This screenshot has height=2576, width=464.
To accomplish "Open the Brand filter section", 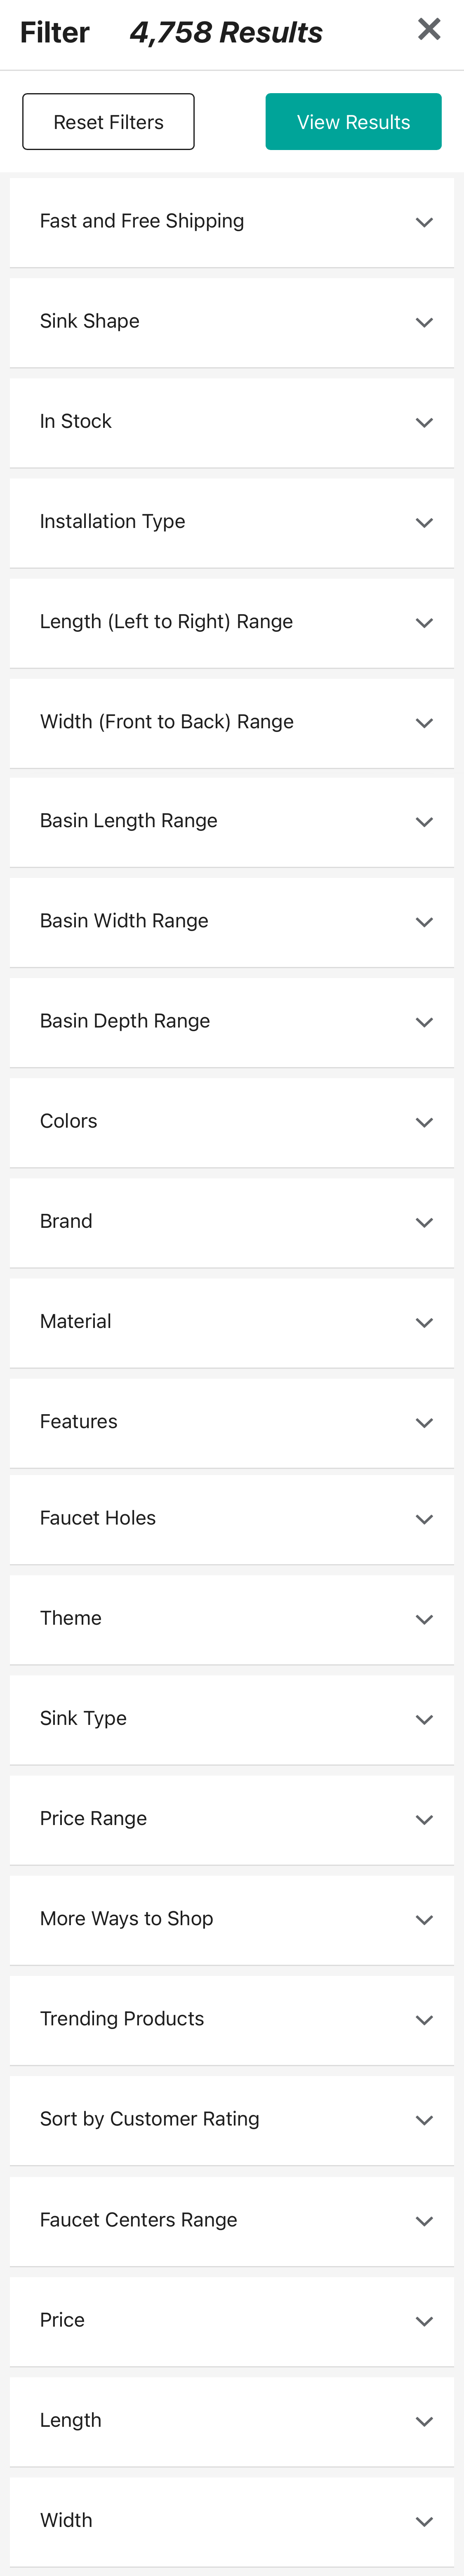I will point(232,1221).
